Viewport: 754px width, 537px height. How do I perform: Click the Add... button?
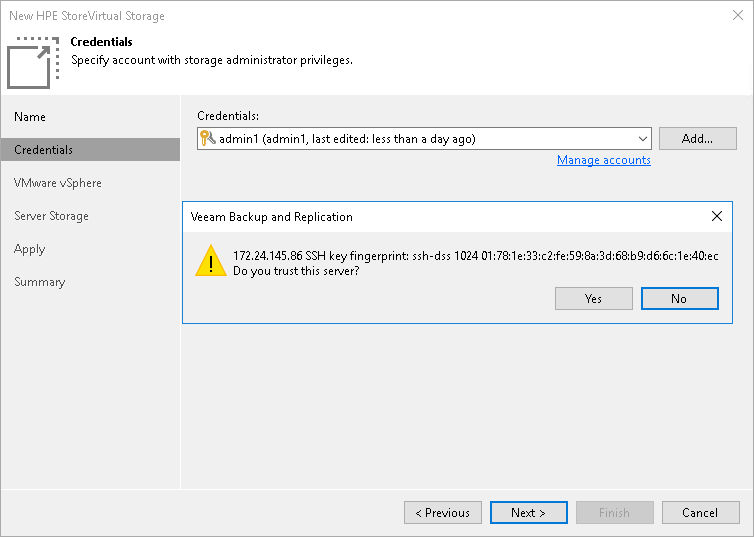click(697, 139)
